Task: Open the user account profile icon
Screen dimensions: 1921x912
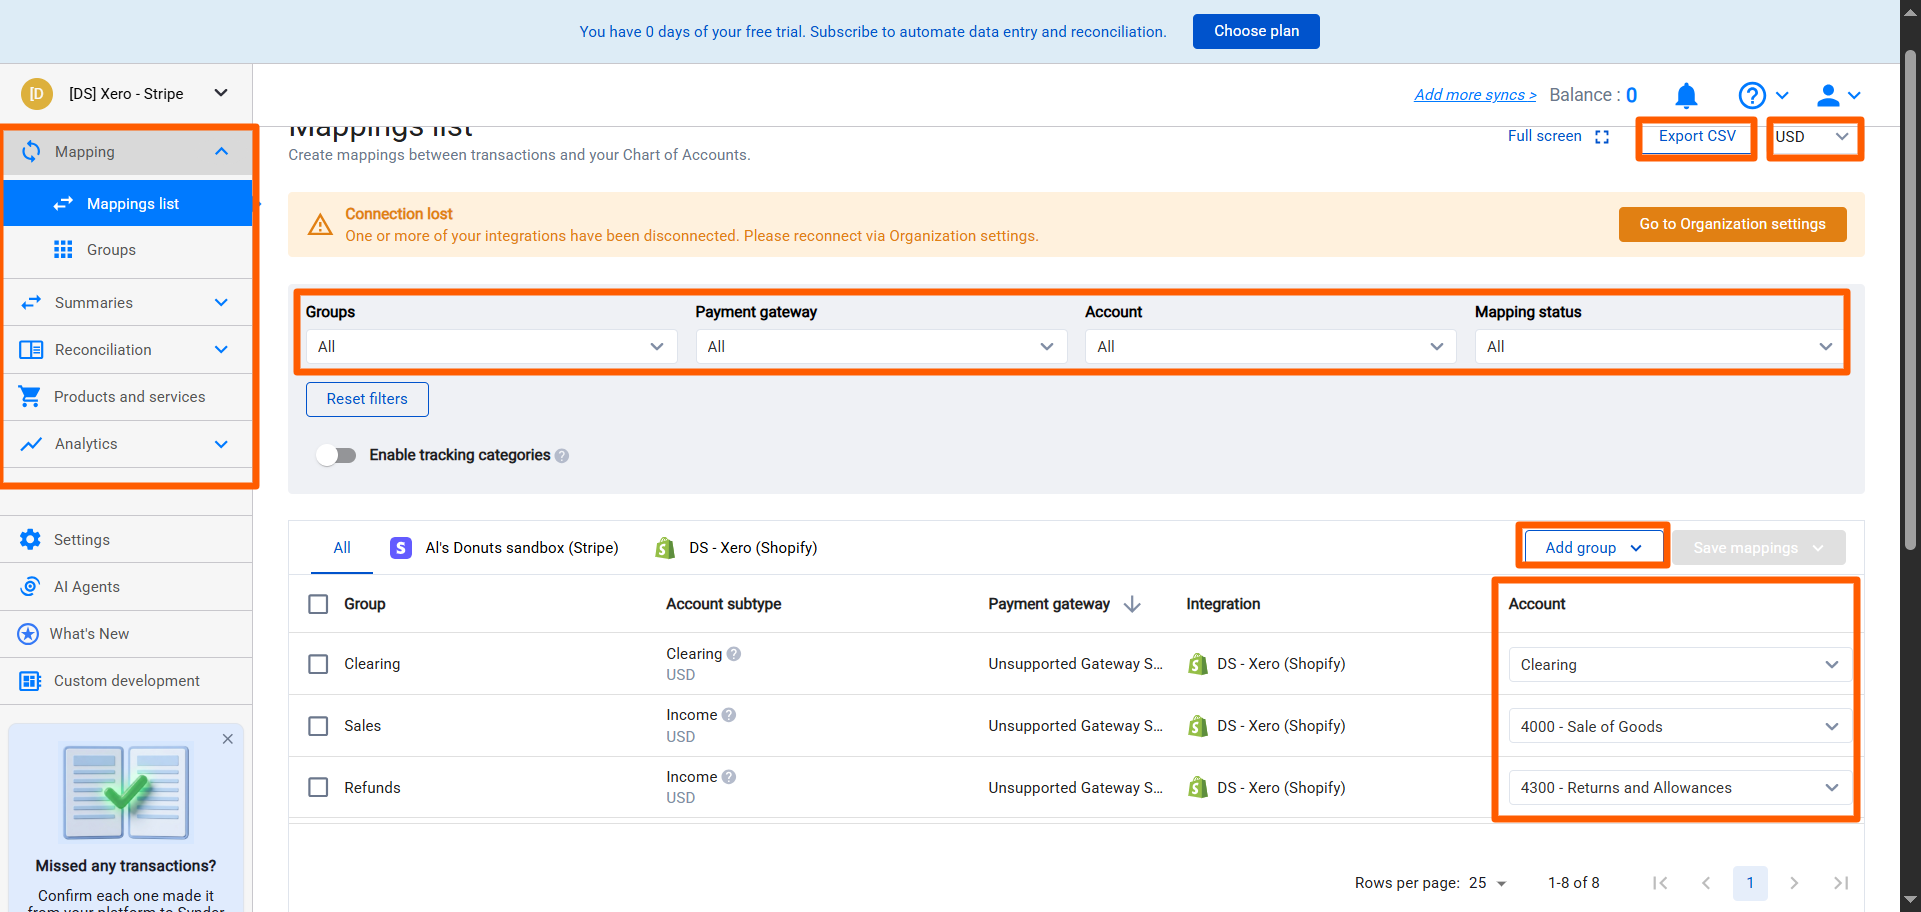Action: coord(1828,95)
